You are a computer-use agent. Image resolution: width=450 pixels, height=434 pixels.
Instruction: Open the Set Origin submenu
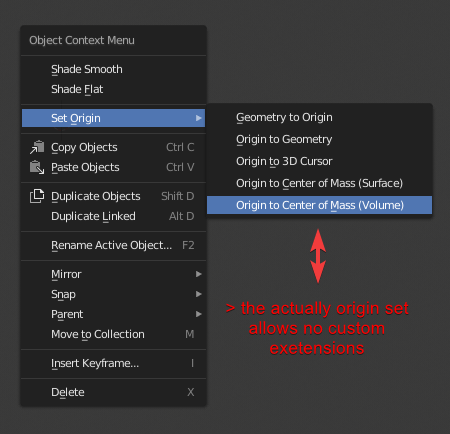click(113, 118)
